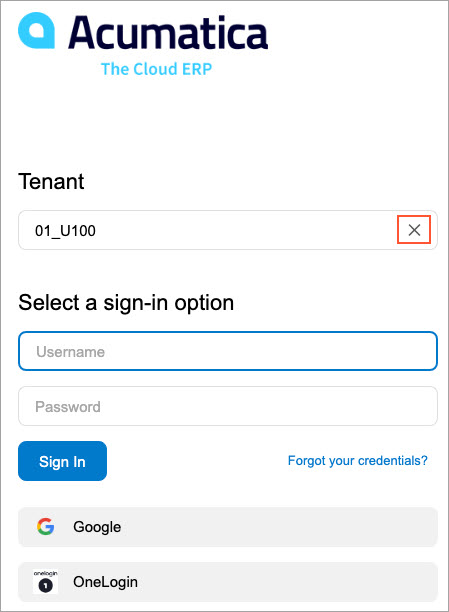Clear the Tenant field with the X icon
Viewport: 449px width, 612px height.
point(414,230)
